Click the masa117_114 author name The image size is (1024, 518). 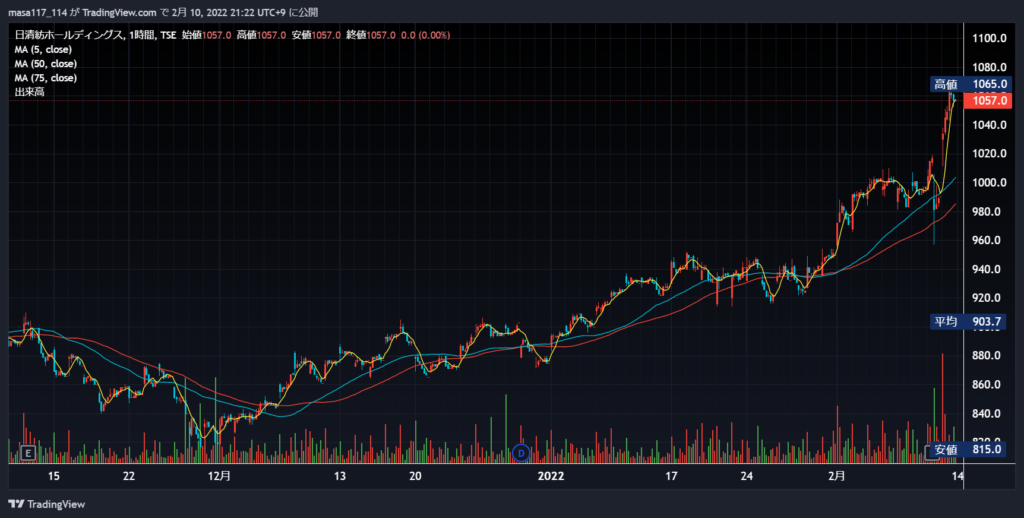[38, 12]
